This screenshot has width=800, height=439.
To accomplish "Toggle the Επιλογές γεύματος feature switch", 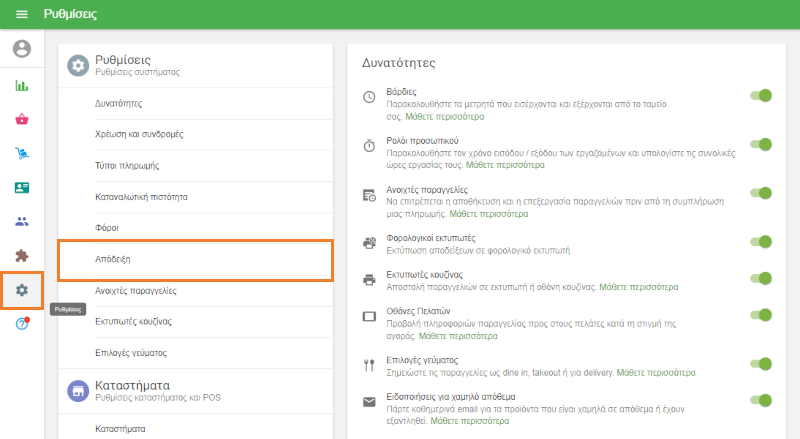I will 762,364.
